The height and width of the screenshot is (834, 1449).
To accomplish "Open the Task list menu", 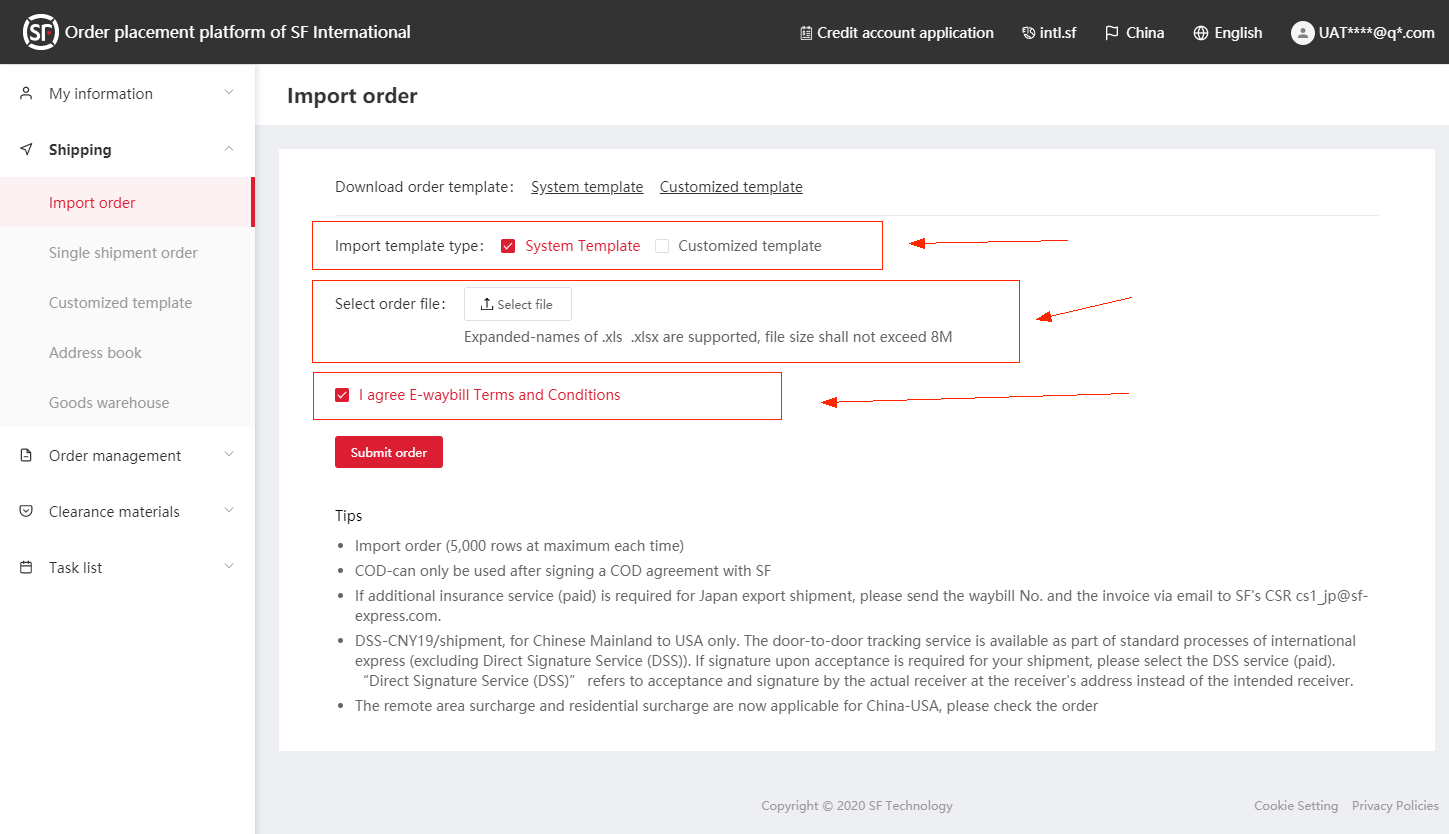I will pos(127,567).
